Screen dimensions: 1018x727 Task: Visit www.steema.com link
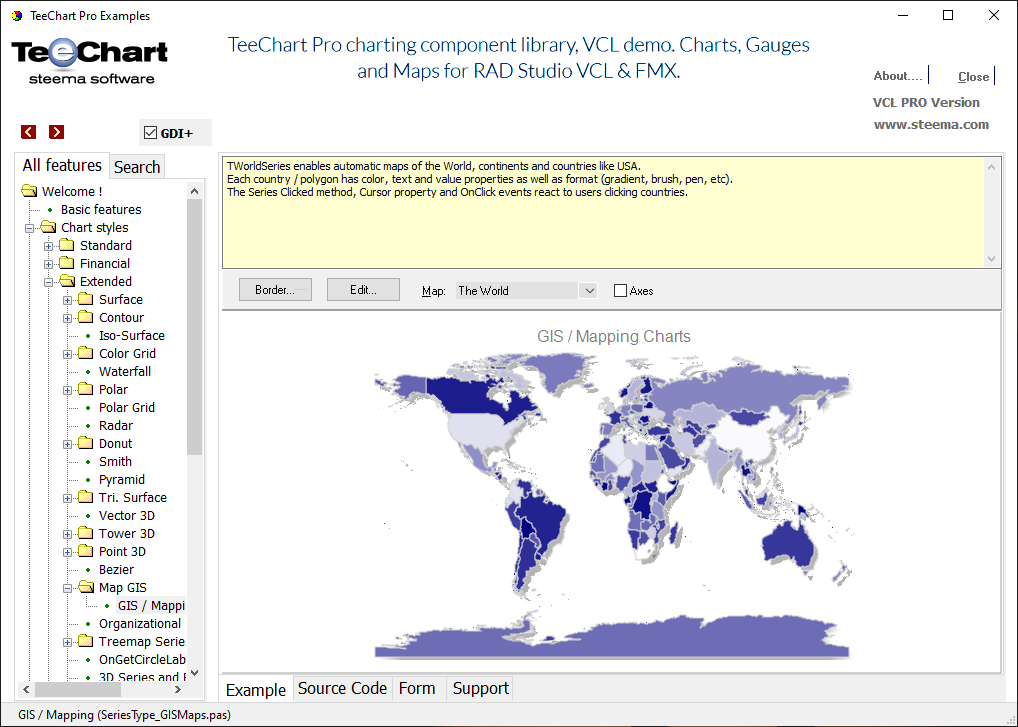pyautogui.click(x=931, y=125)
